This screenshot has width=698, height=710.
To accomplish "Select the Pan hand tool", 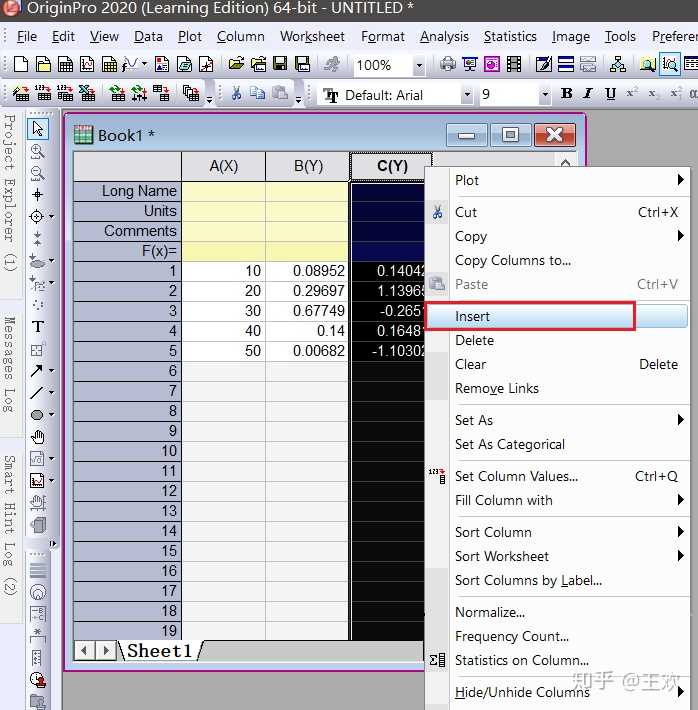I will tap(38, 437).
